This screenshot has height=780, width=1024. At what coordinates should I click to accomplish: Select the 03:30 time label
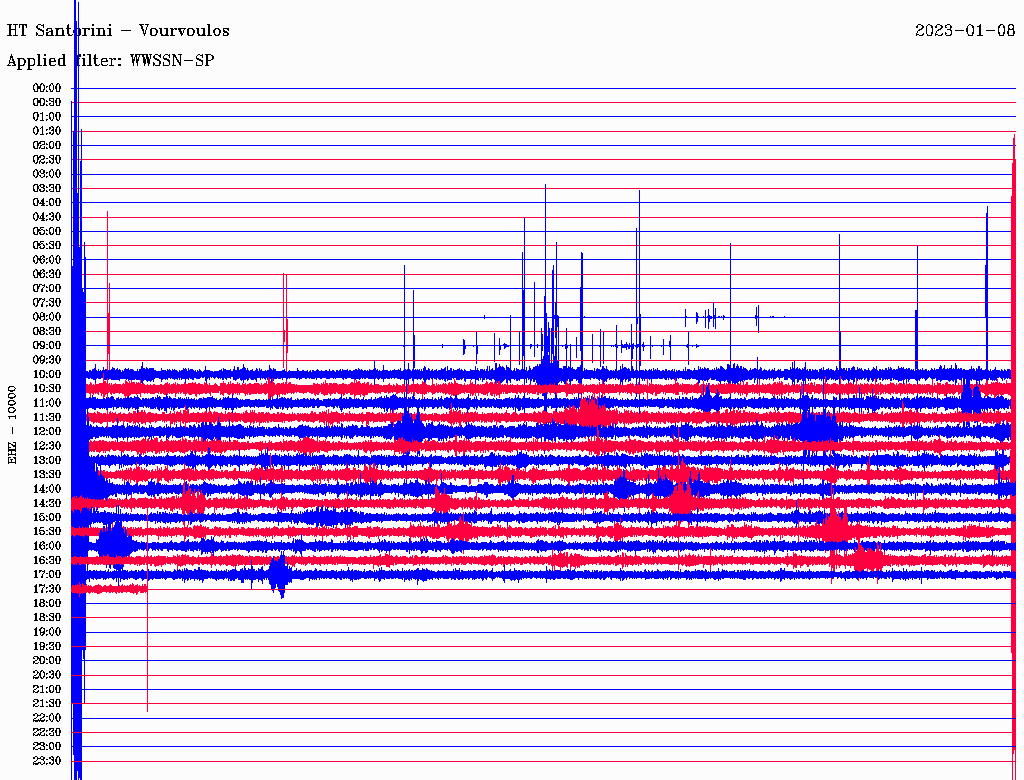click(47, 189)
